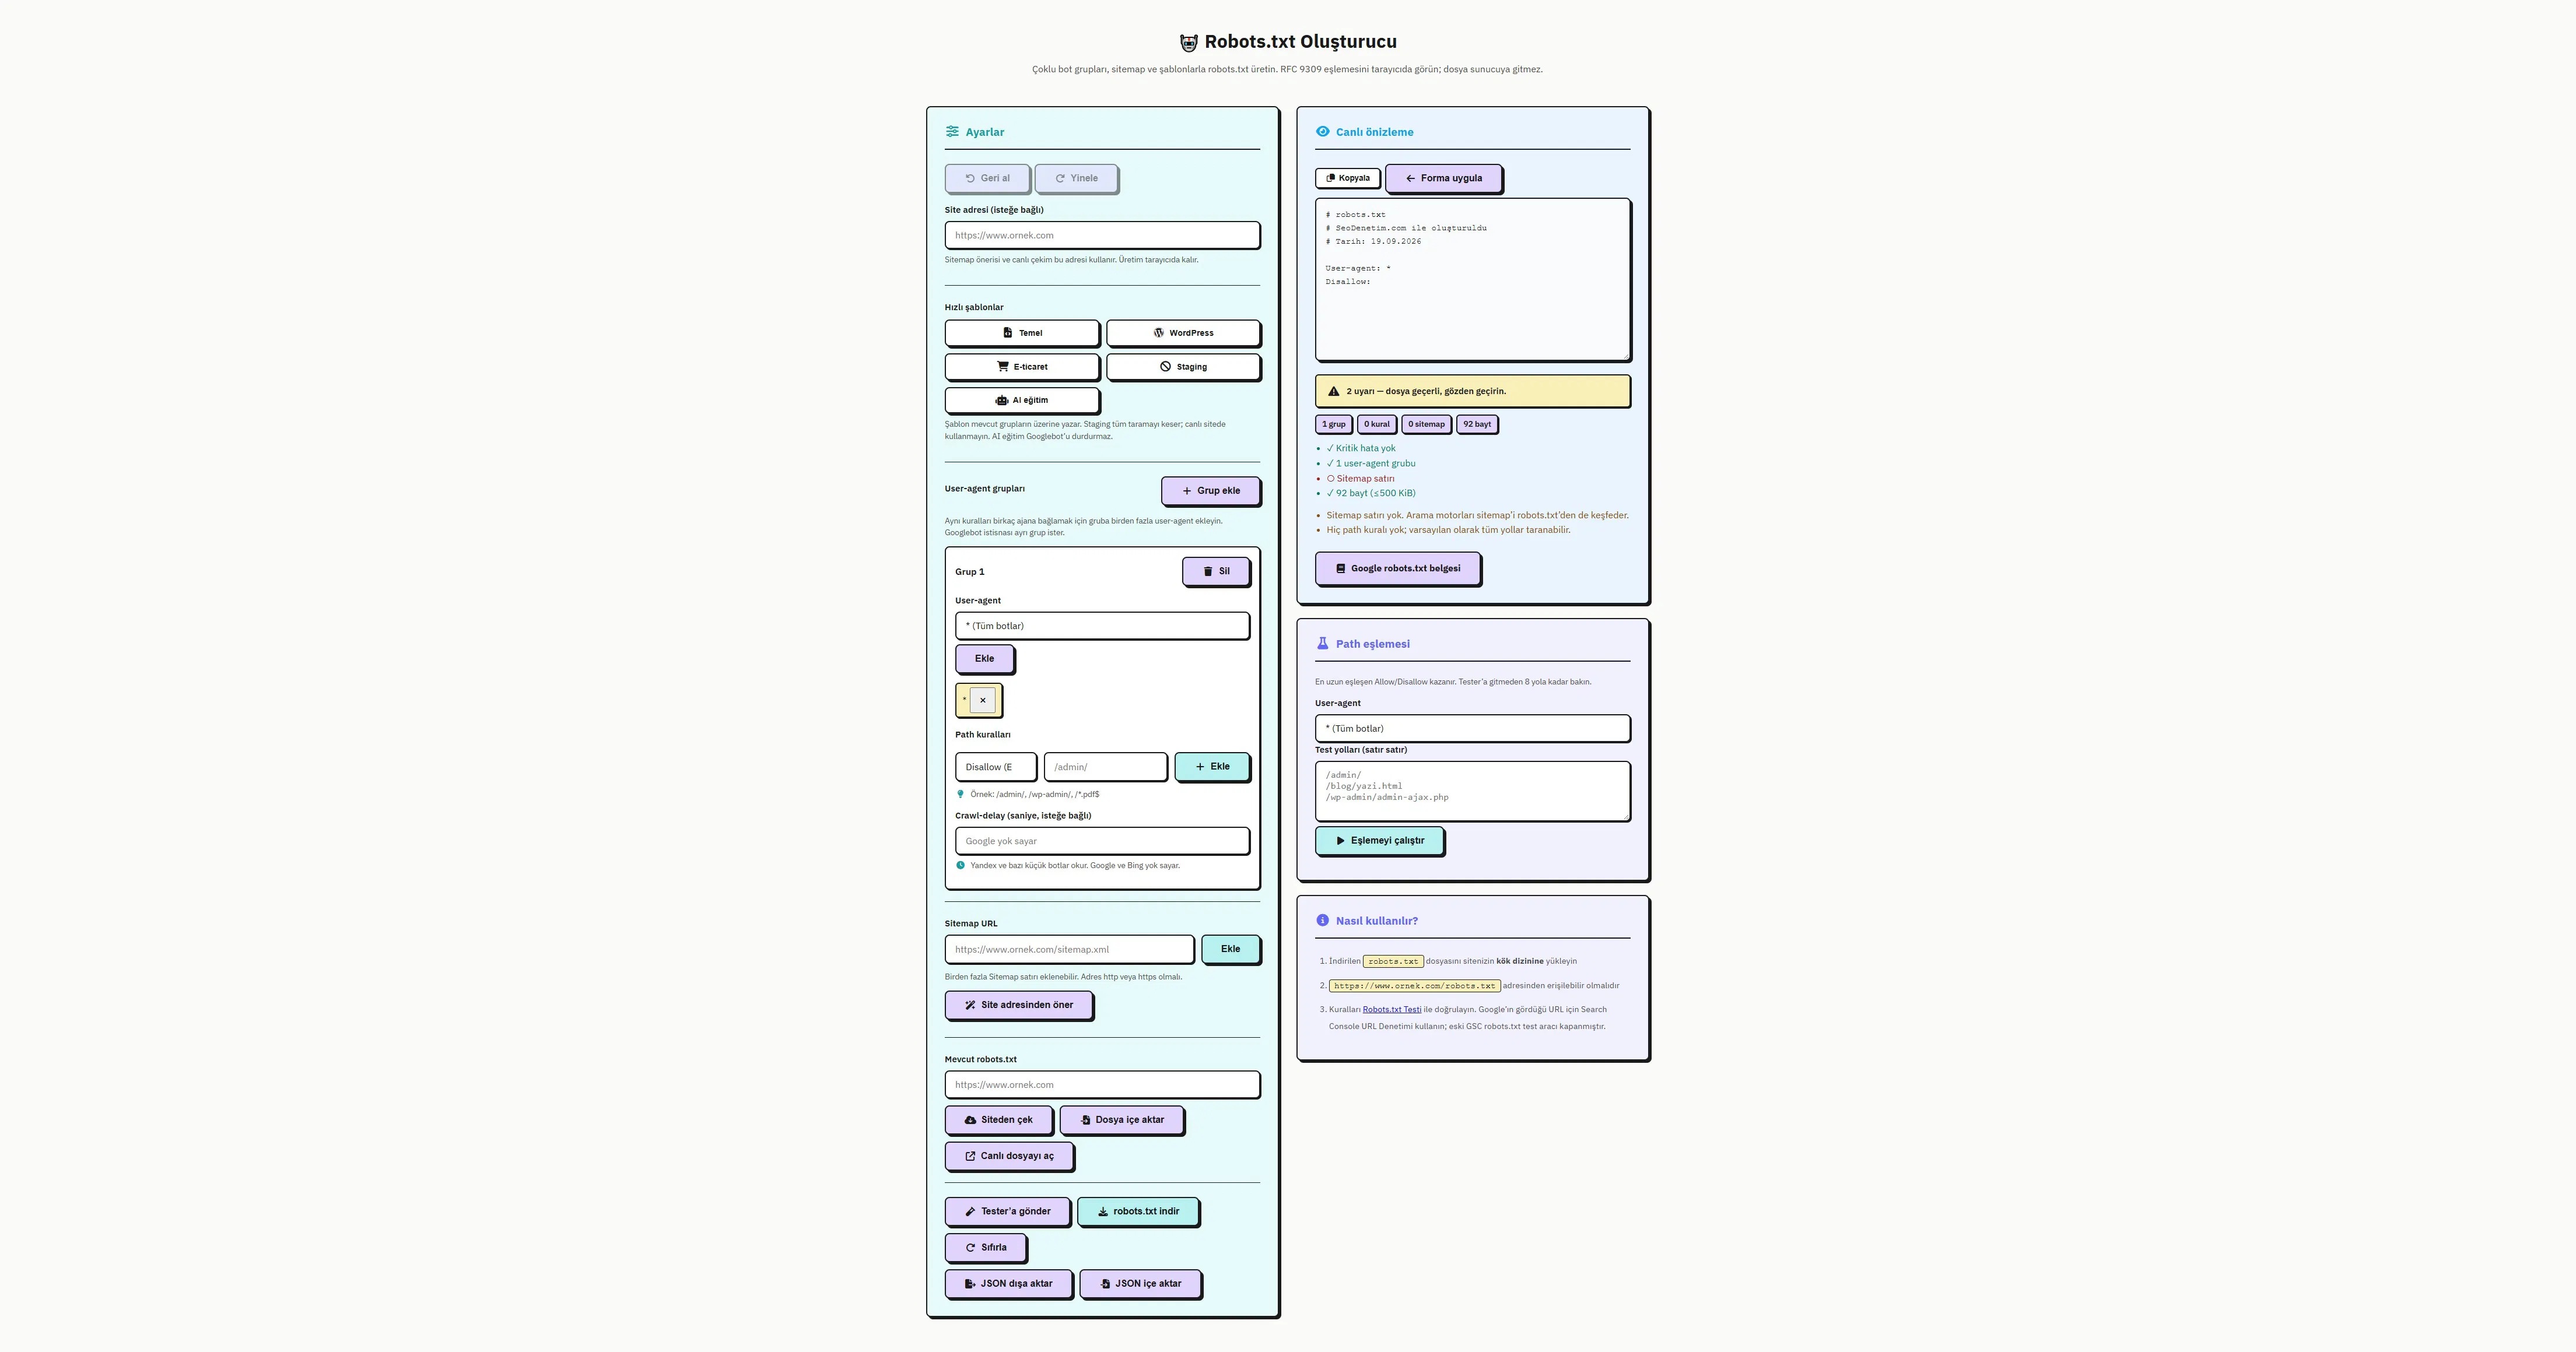
Task: Open the Path eşlemesi User-agent dropdown
Action: (1472, 728)
